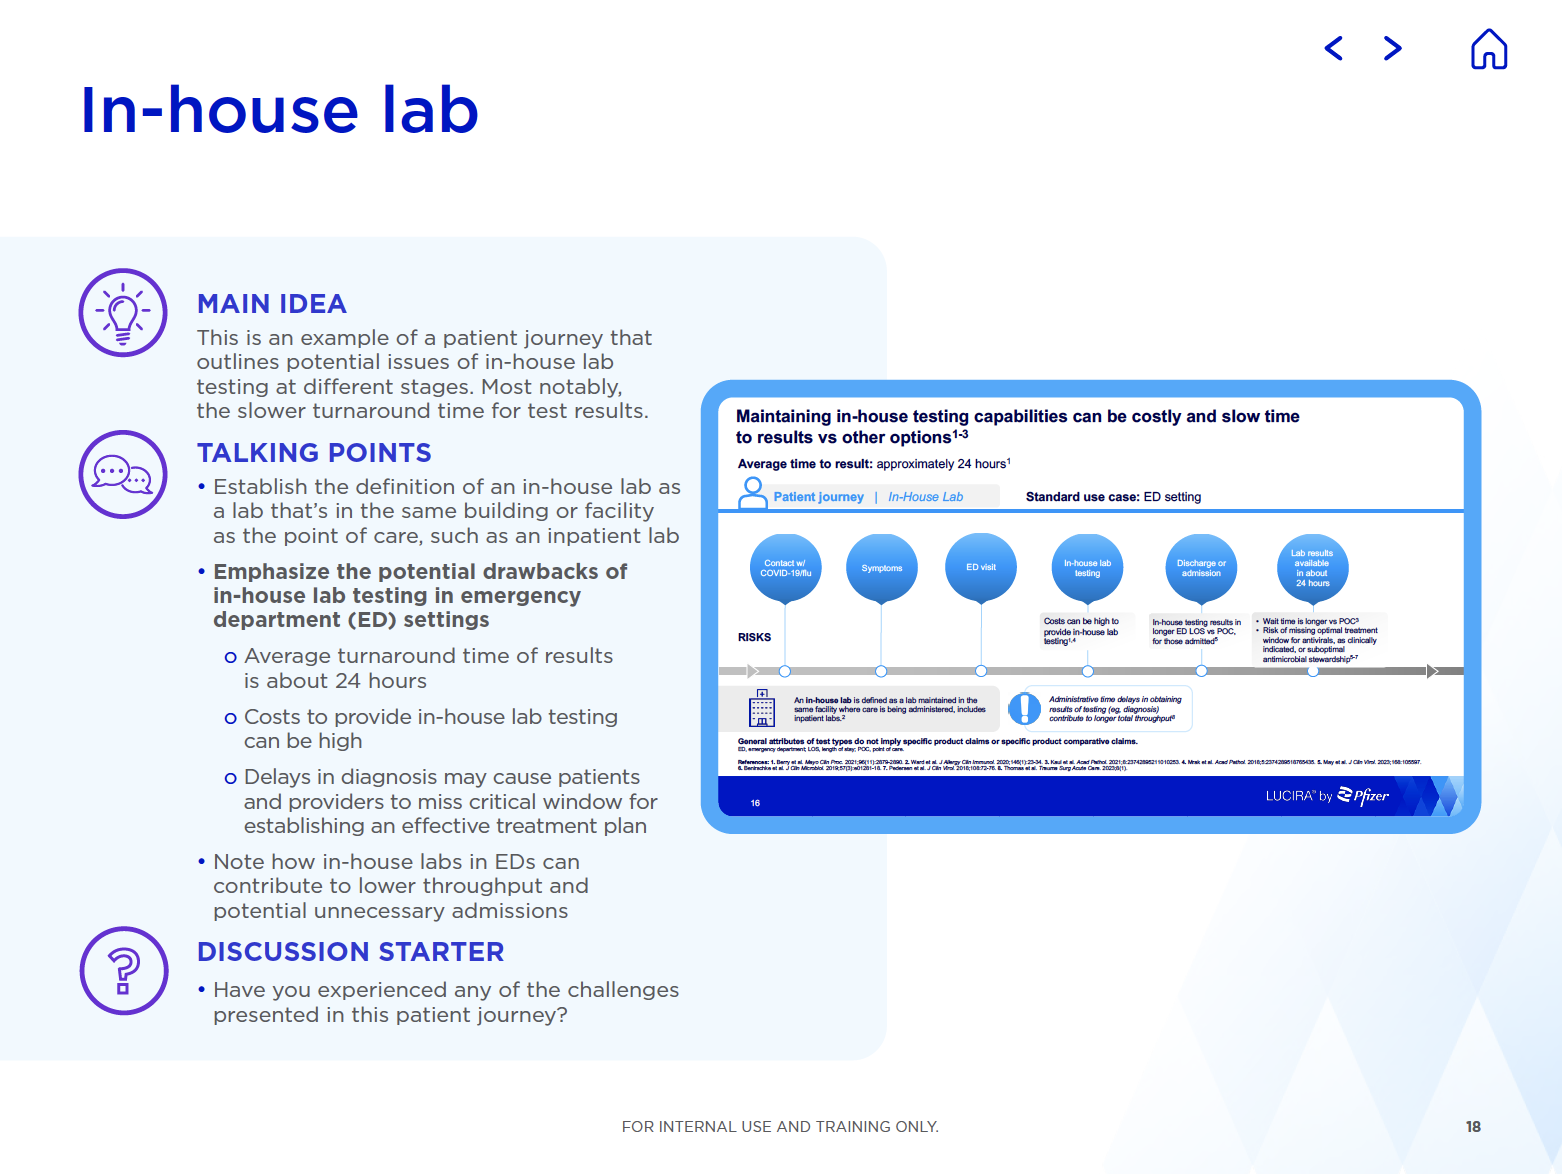Image resolution: width=1562 pixels, height=1174 pixels.
Task: Click the 'Lab results available' journey bubble
Action: click(x=1313, y=568)
